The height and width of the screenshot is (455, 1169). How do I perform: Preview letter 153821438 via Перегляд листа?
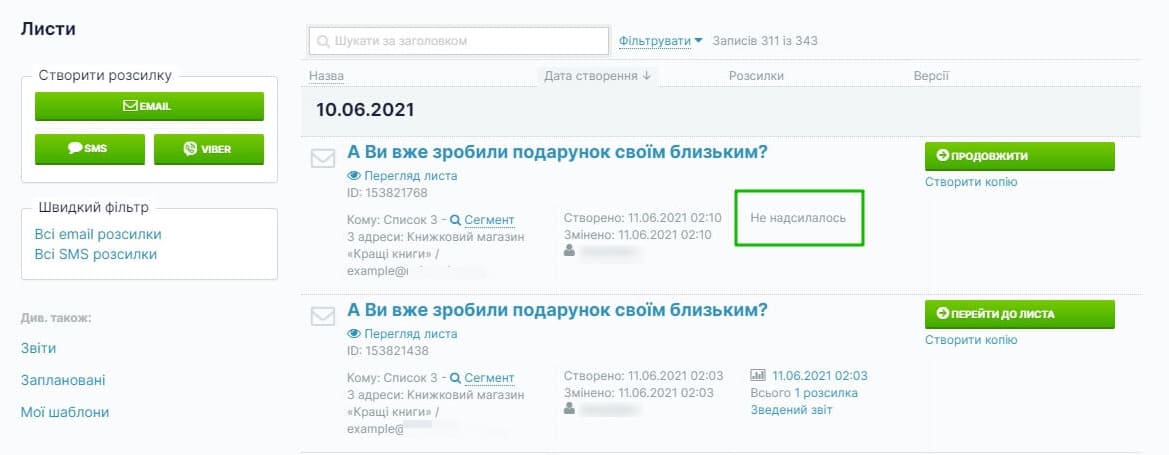pos(403,334)
